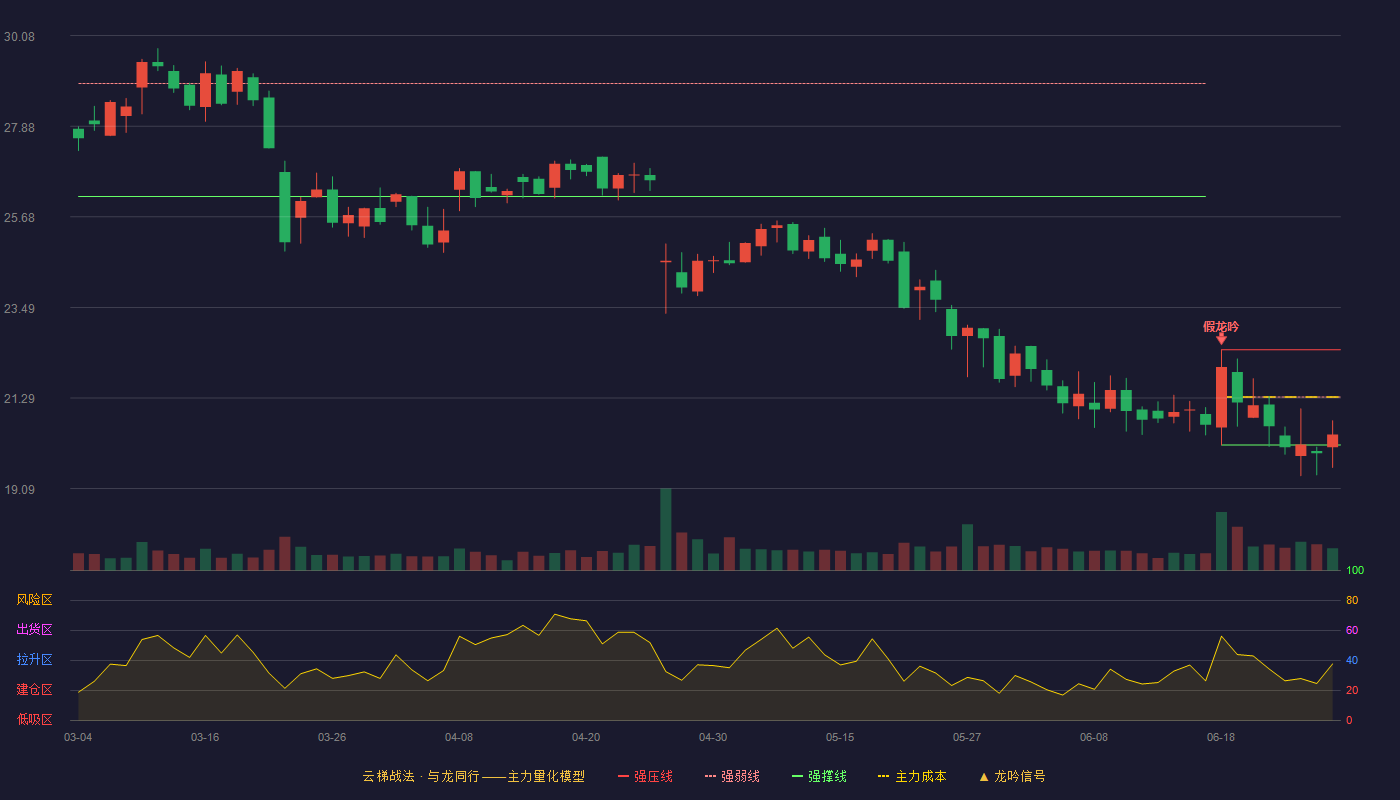Click the 04-08 date label
1400x800 pixels.
click(459, 737)
